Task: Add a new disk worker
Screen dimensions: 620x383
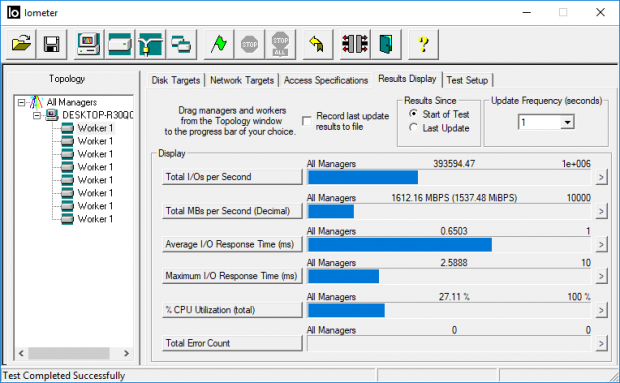Action: (x=119, y=44)
